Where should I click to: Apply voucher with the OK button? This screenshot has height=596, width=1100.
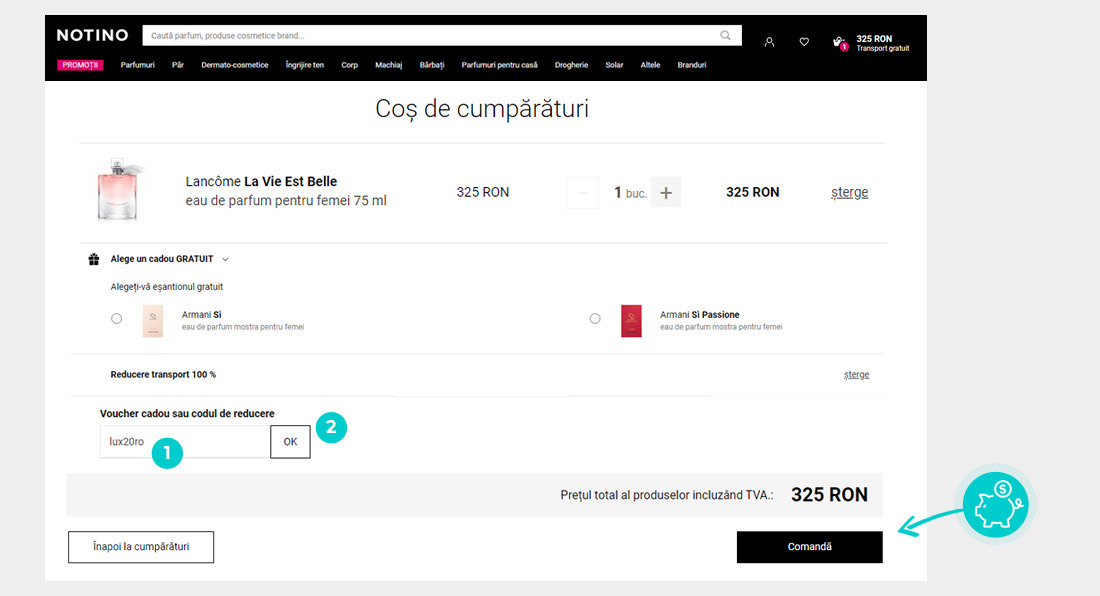pos(290,442)
